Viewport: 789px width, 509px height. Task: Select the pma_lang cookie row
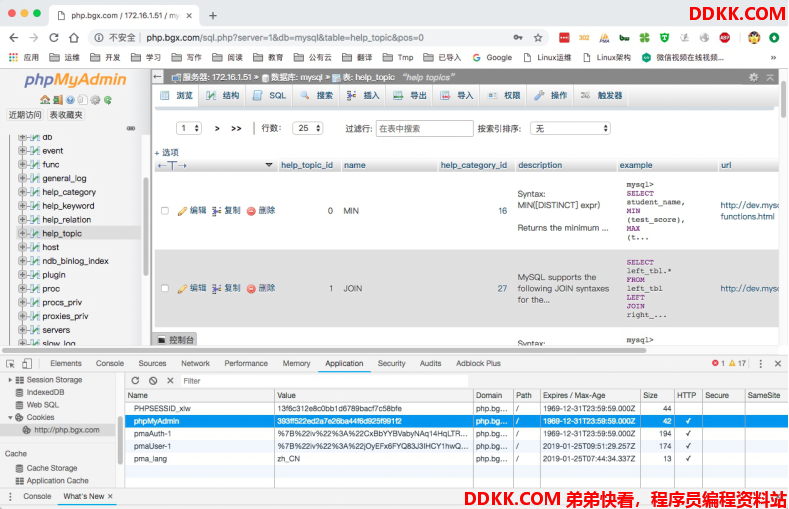click(x=456, y=459)
